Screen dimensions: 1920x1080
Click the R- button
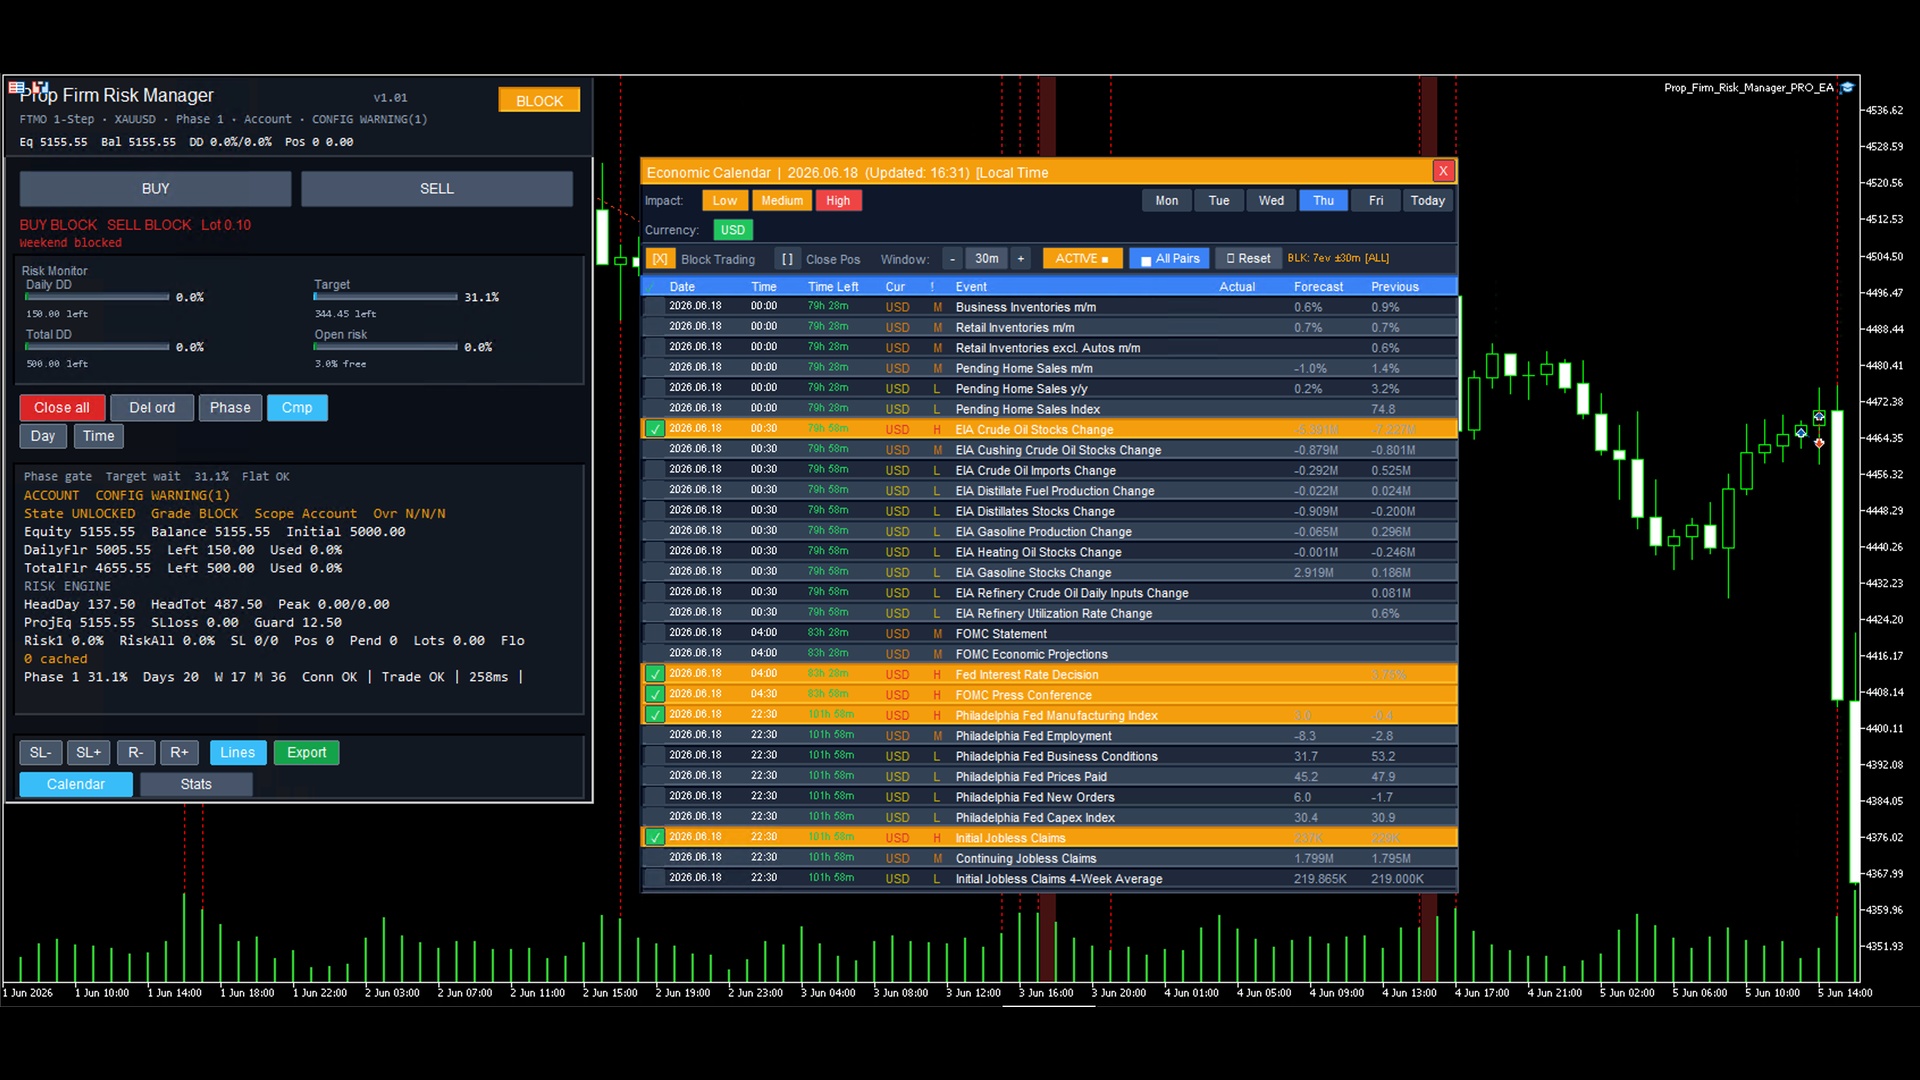coord(136,753)
